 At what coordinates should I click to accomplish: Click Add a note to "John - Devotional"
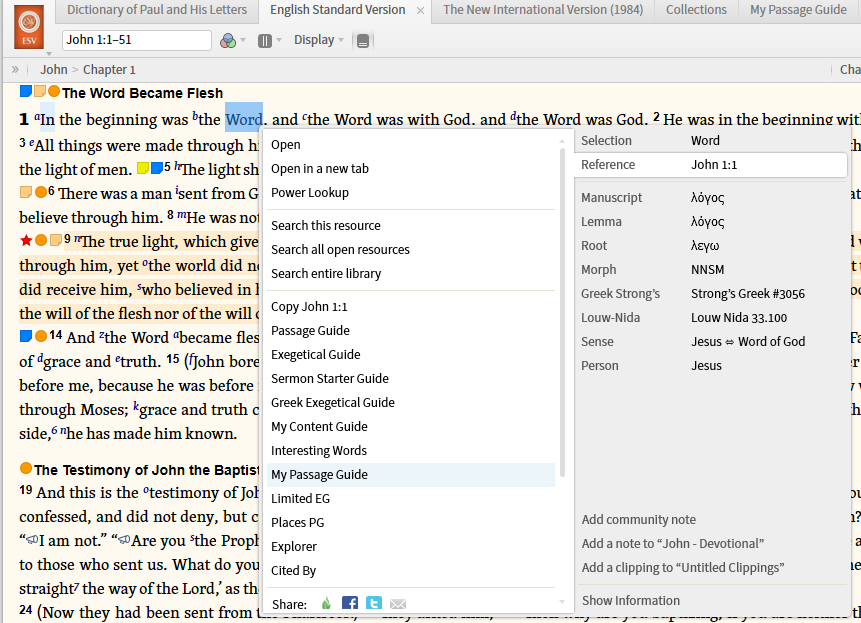[673, 543]
